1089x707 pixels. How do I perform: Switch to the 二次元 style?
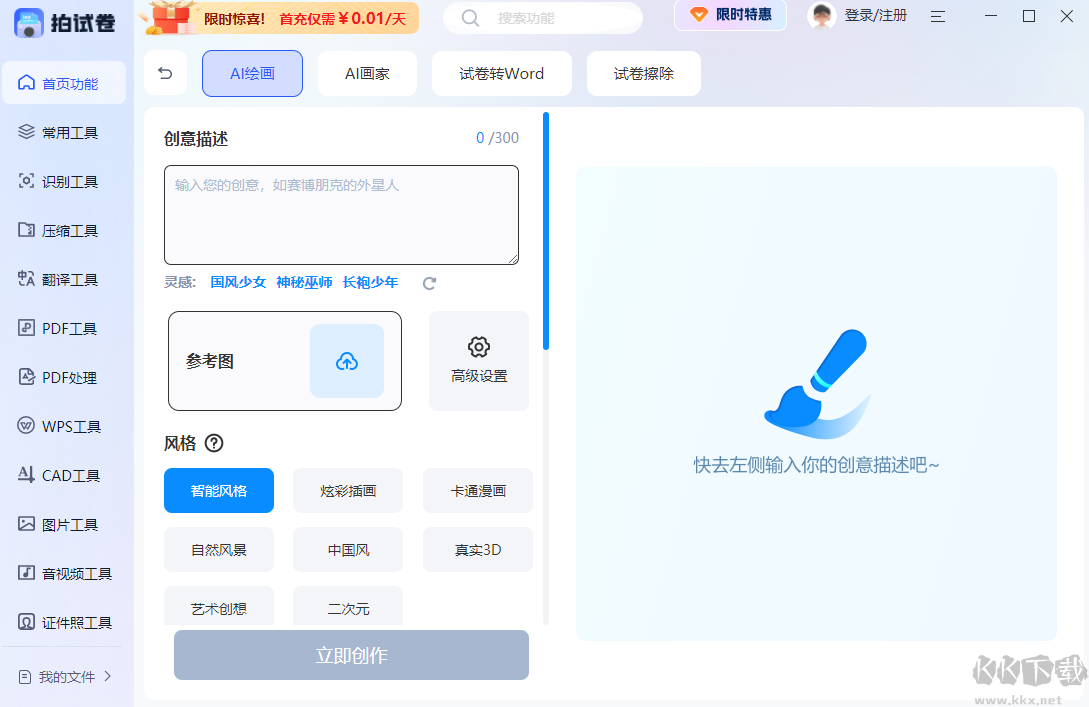pyautogui.click(x=347, y=606)
